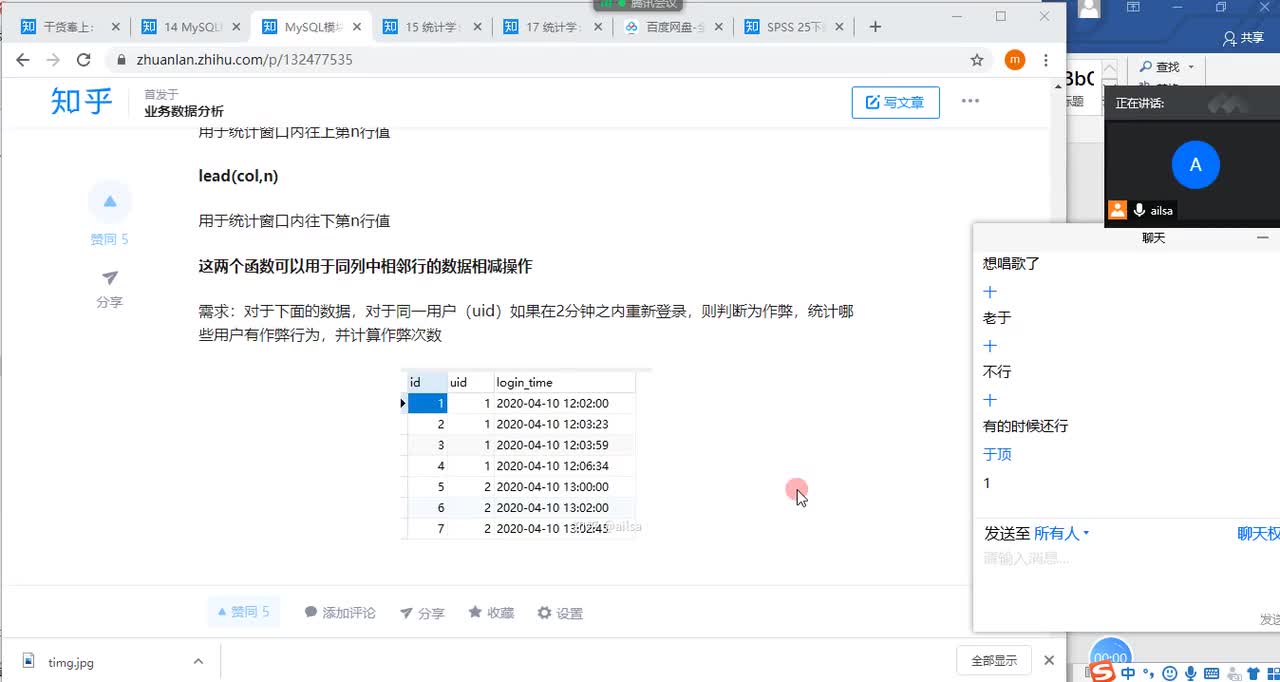Click 收藏 to favorite the article

click(x=491, y=613)
